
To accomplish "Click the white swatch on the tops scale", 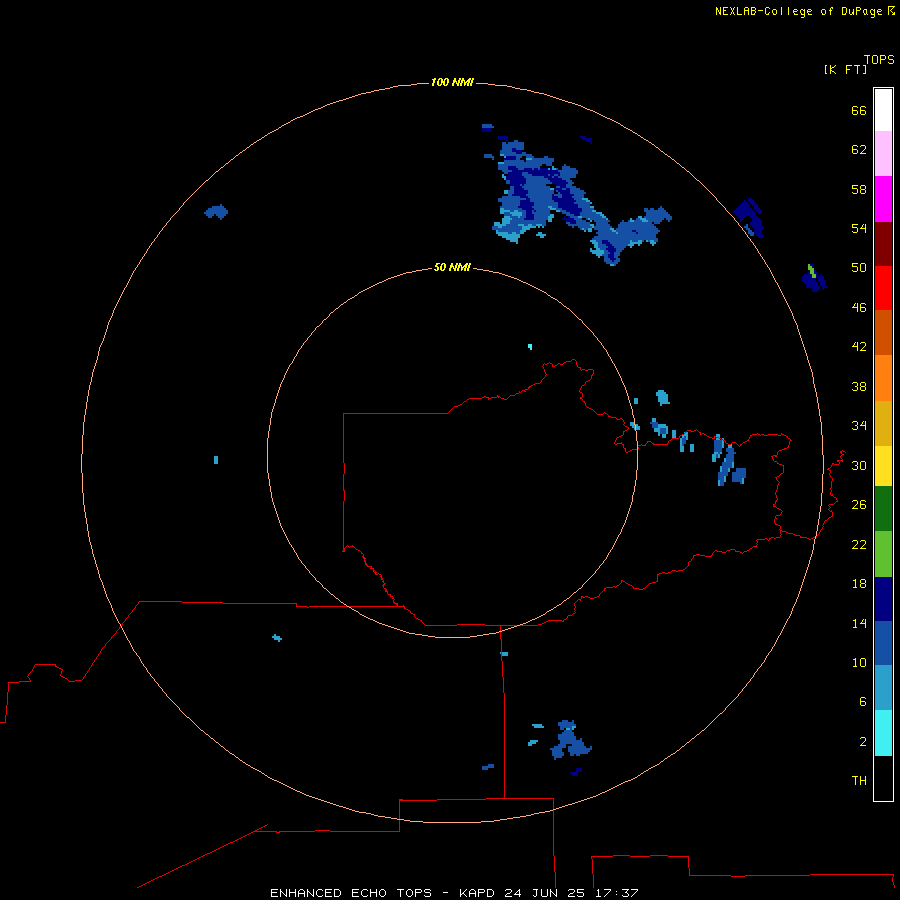I will point(883,110).
